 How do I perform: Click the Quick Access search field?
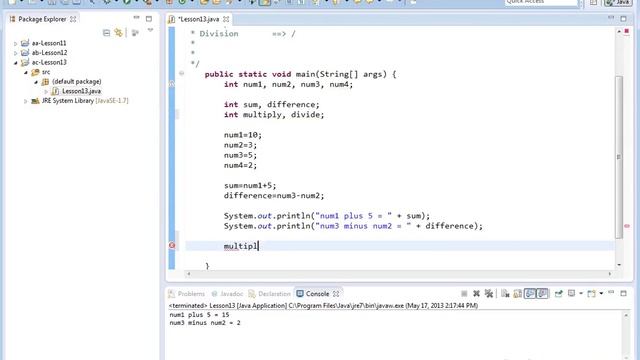point(541,2)
